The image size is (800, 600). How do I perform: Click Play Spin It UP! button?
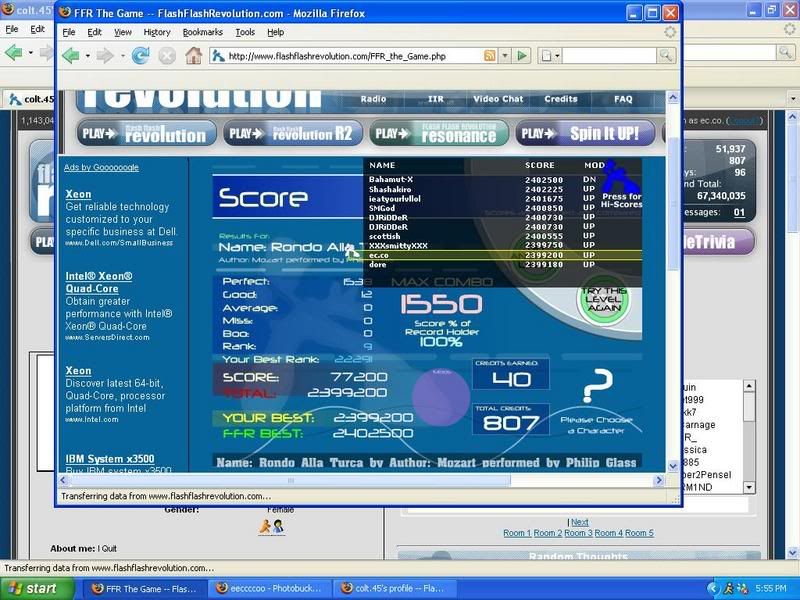click(585, 134)
